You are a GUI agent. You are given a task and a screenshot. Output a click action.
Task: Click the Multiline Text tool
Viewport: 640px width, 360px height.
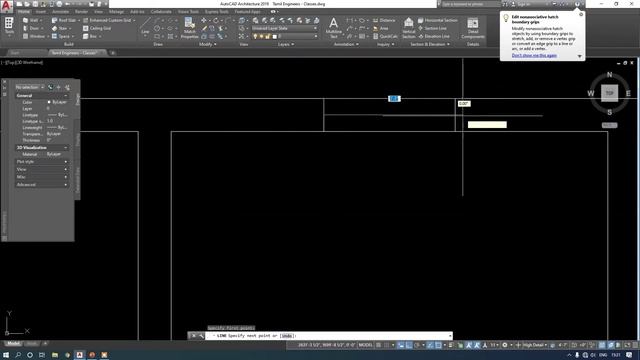[333, 28]
